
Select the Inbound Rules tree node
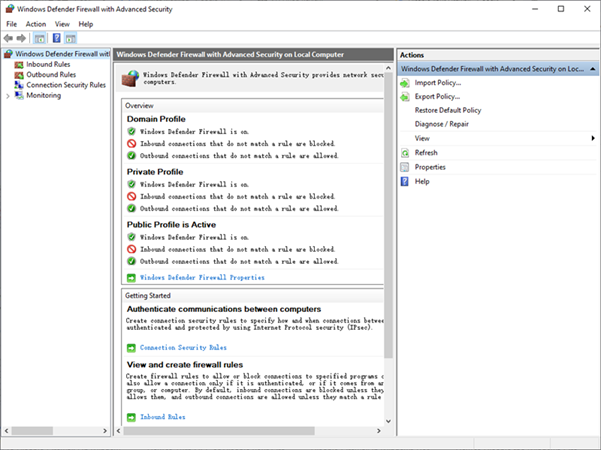point(47,64)
